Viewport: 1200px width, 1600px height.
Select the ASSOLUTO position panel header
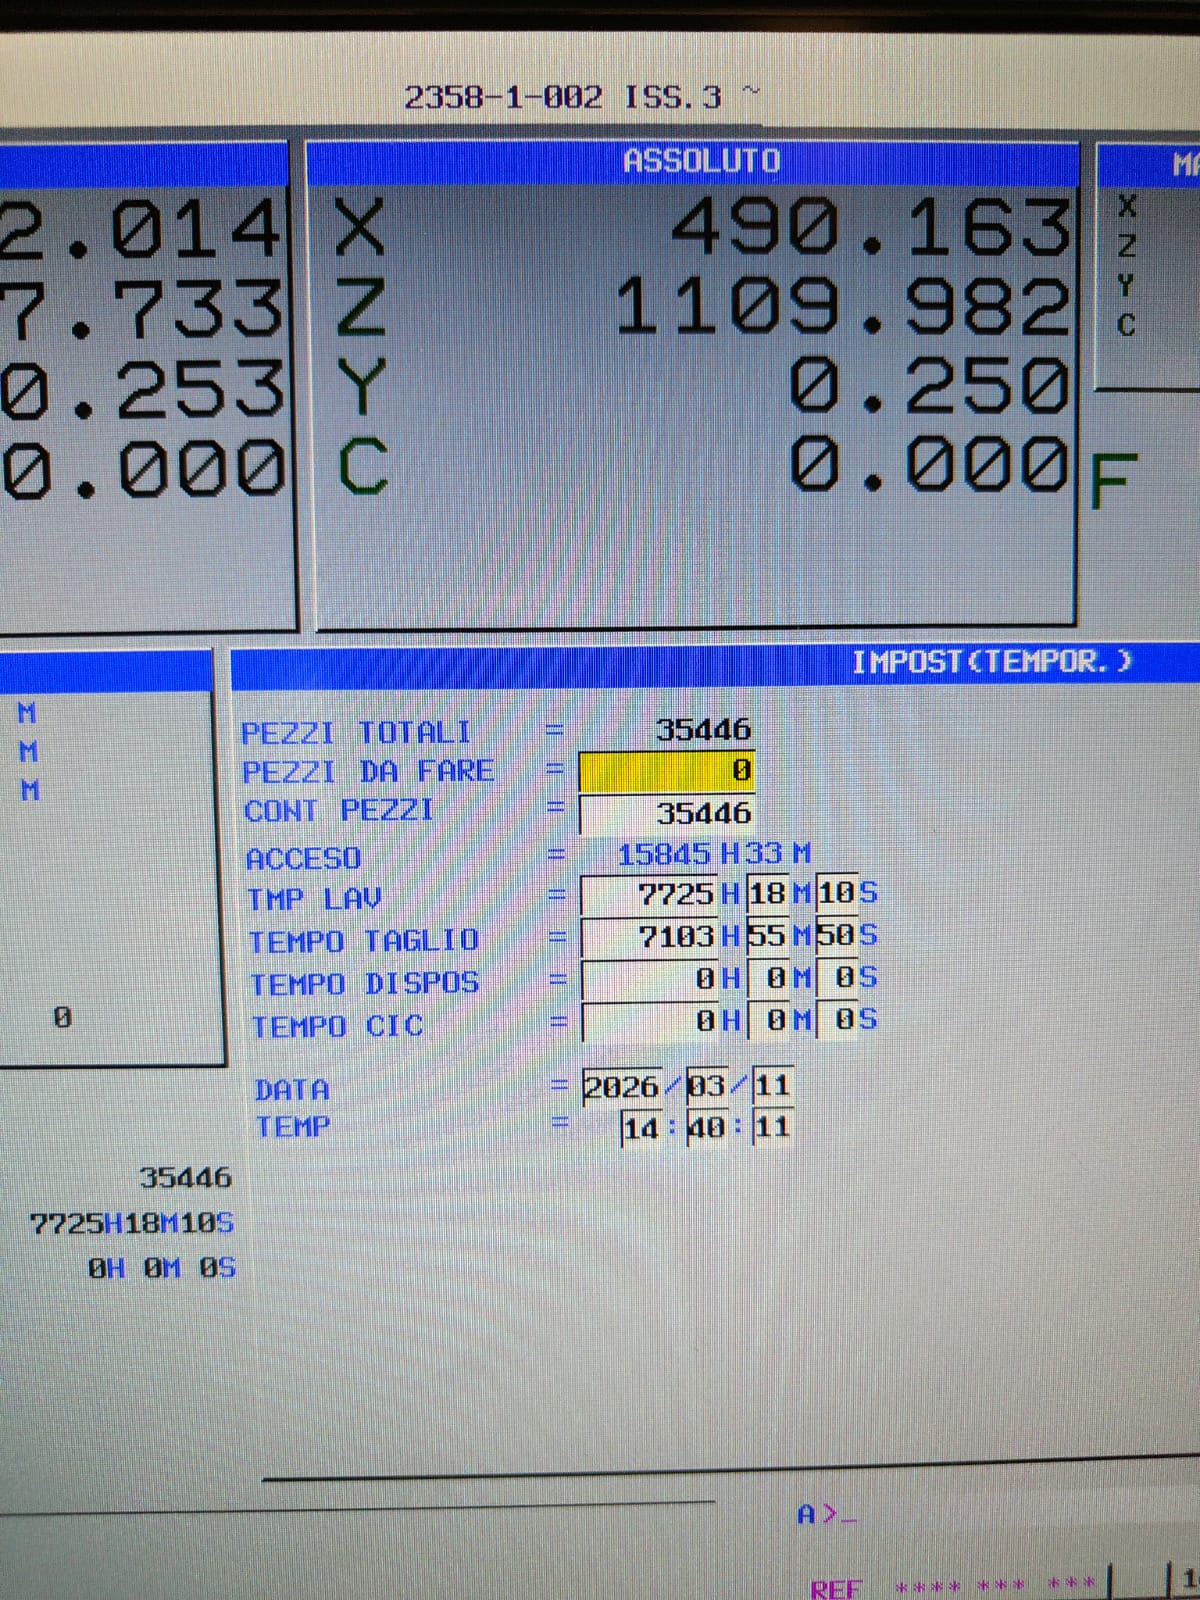point(700,161)
